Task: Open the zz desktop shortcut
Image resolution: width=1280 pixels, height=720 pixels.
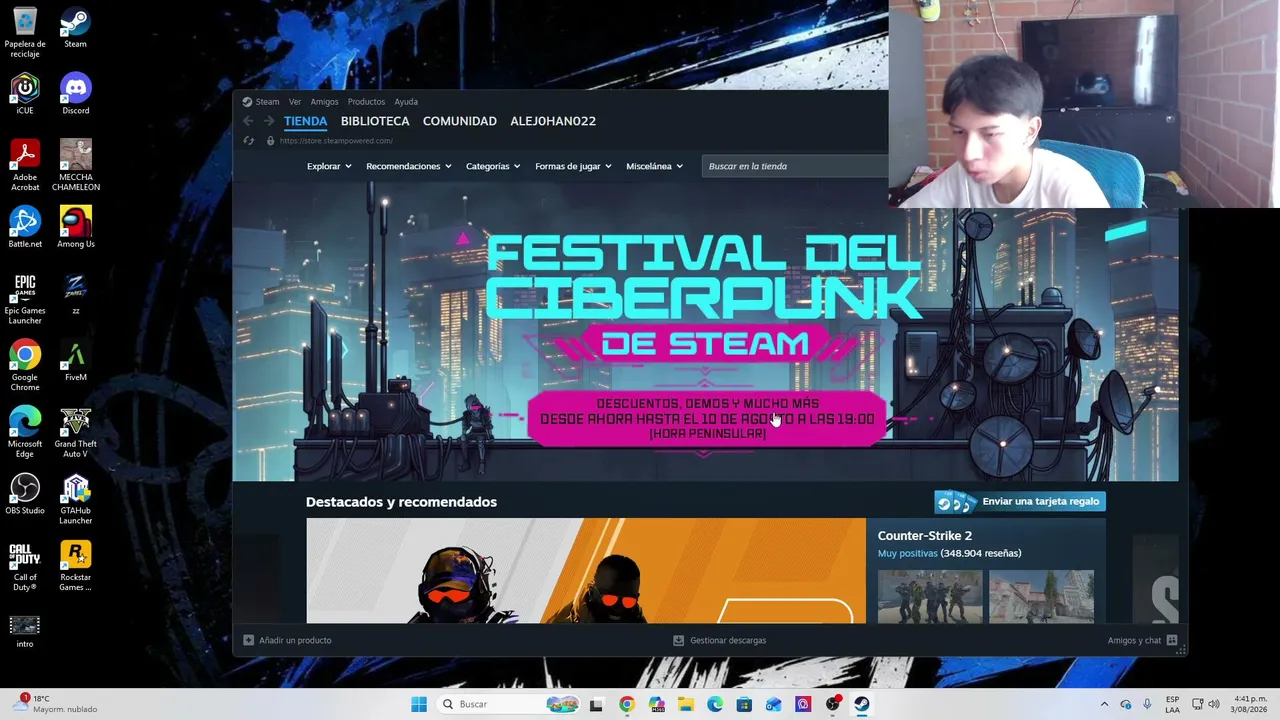Action: point(75,294)
